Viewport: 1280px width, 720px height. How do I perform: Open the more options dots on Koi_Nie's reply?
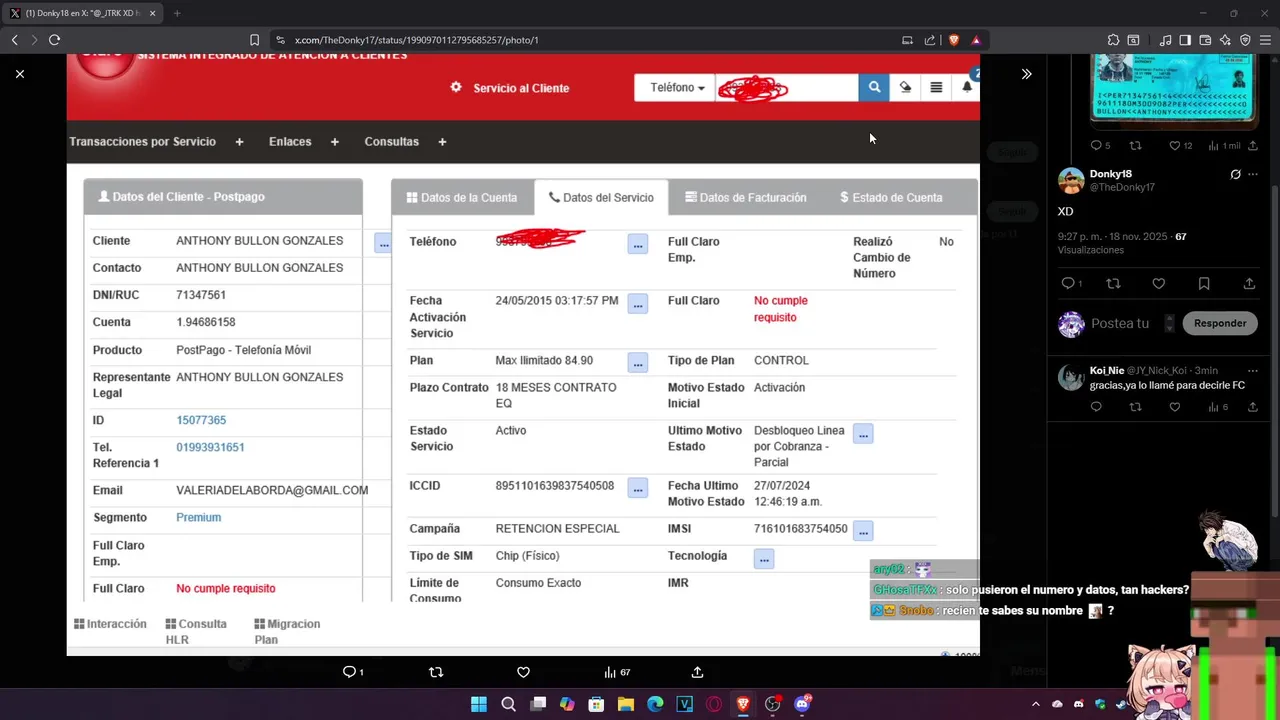click(1253, 370)
